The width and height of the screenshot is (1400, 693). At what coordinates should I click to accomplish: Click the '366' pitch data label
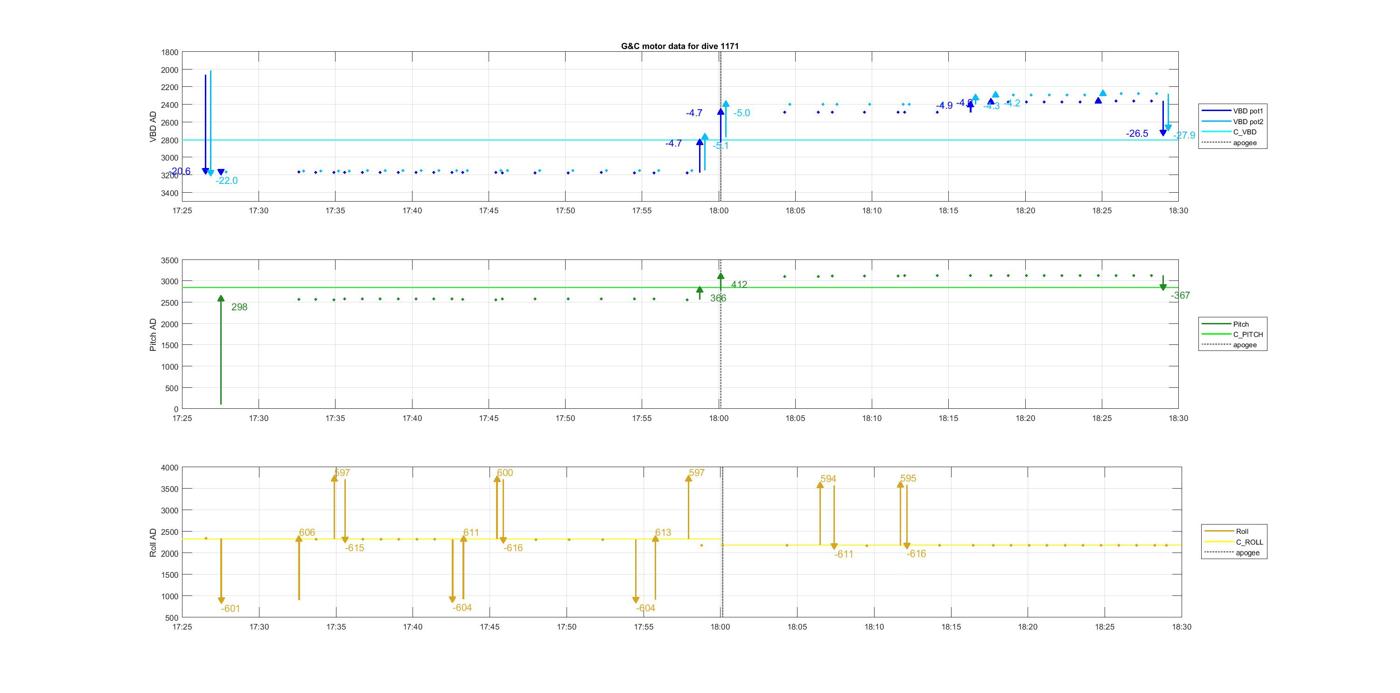[718, 299]
